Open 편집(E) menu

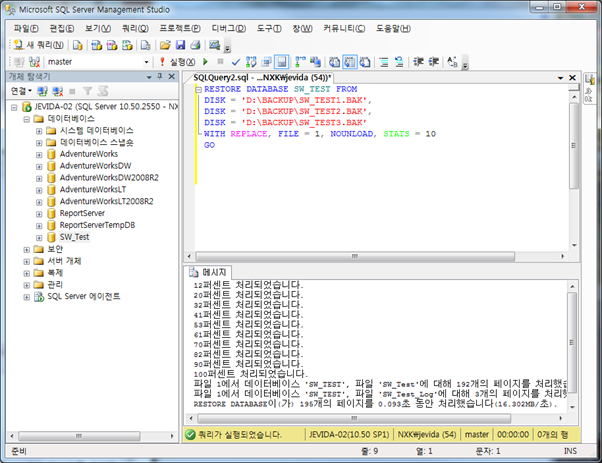click(x=62, y=28)
